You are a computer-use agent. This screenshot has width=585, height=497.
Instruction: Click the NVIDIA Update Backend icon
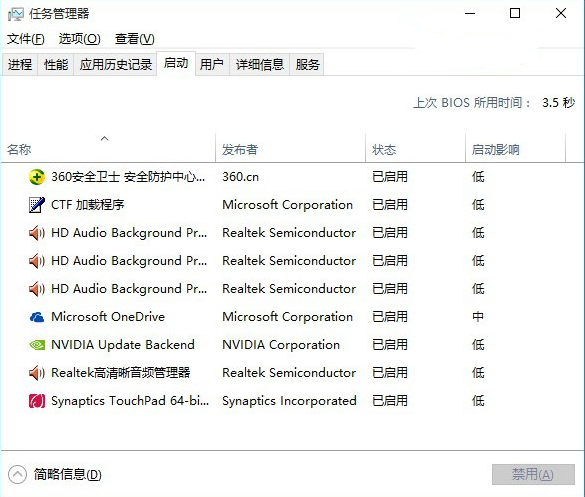click(37, 345)
